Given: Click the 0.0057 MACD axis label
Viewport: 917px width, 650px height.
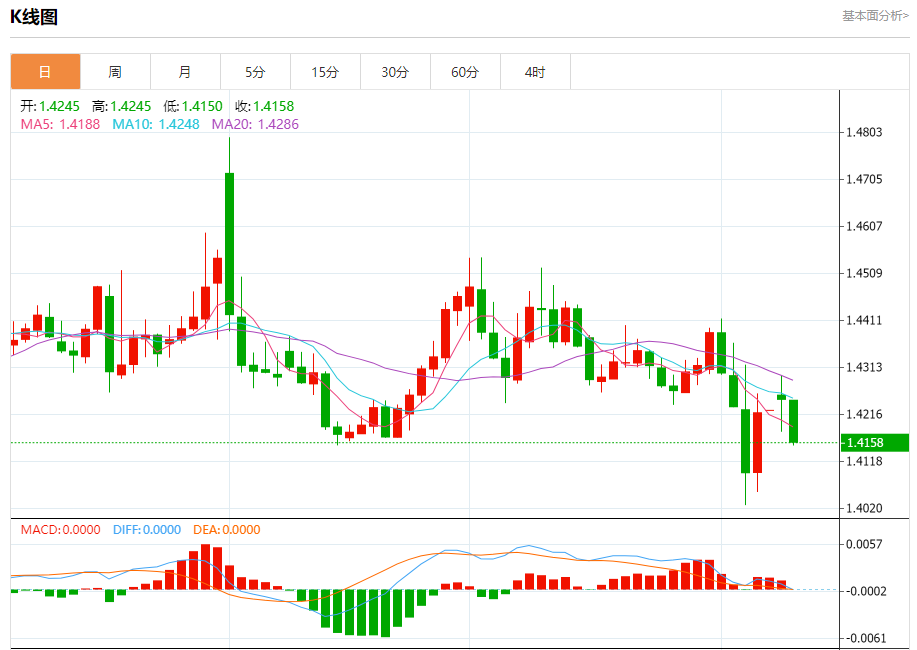Looking at the screenshot, I should pos(864,544).
